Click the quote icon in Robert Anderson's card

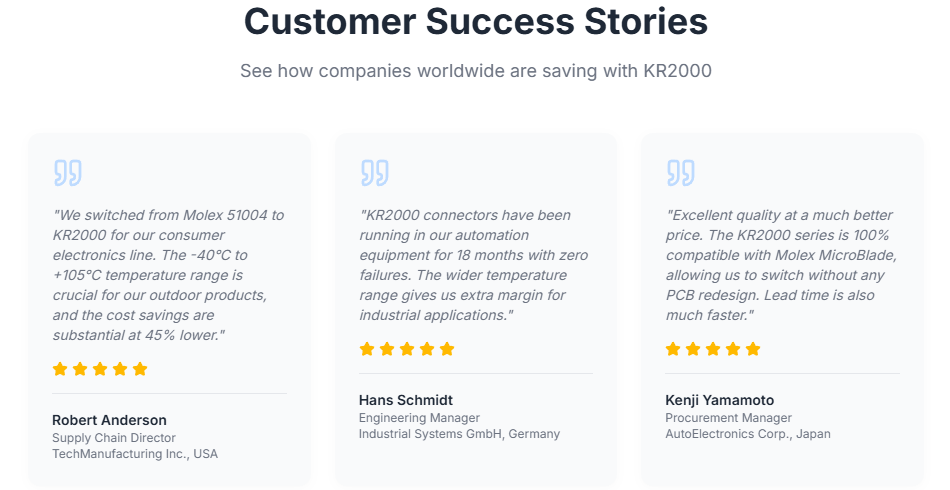point(67,172)
